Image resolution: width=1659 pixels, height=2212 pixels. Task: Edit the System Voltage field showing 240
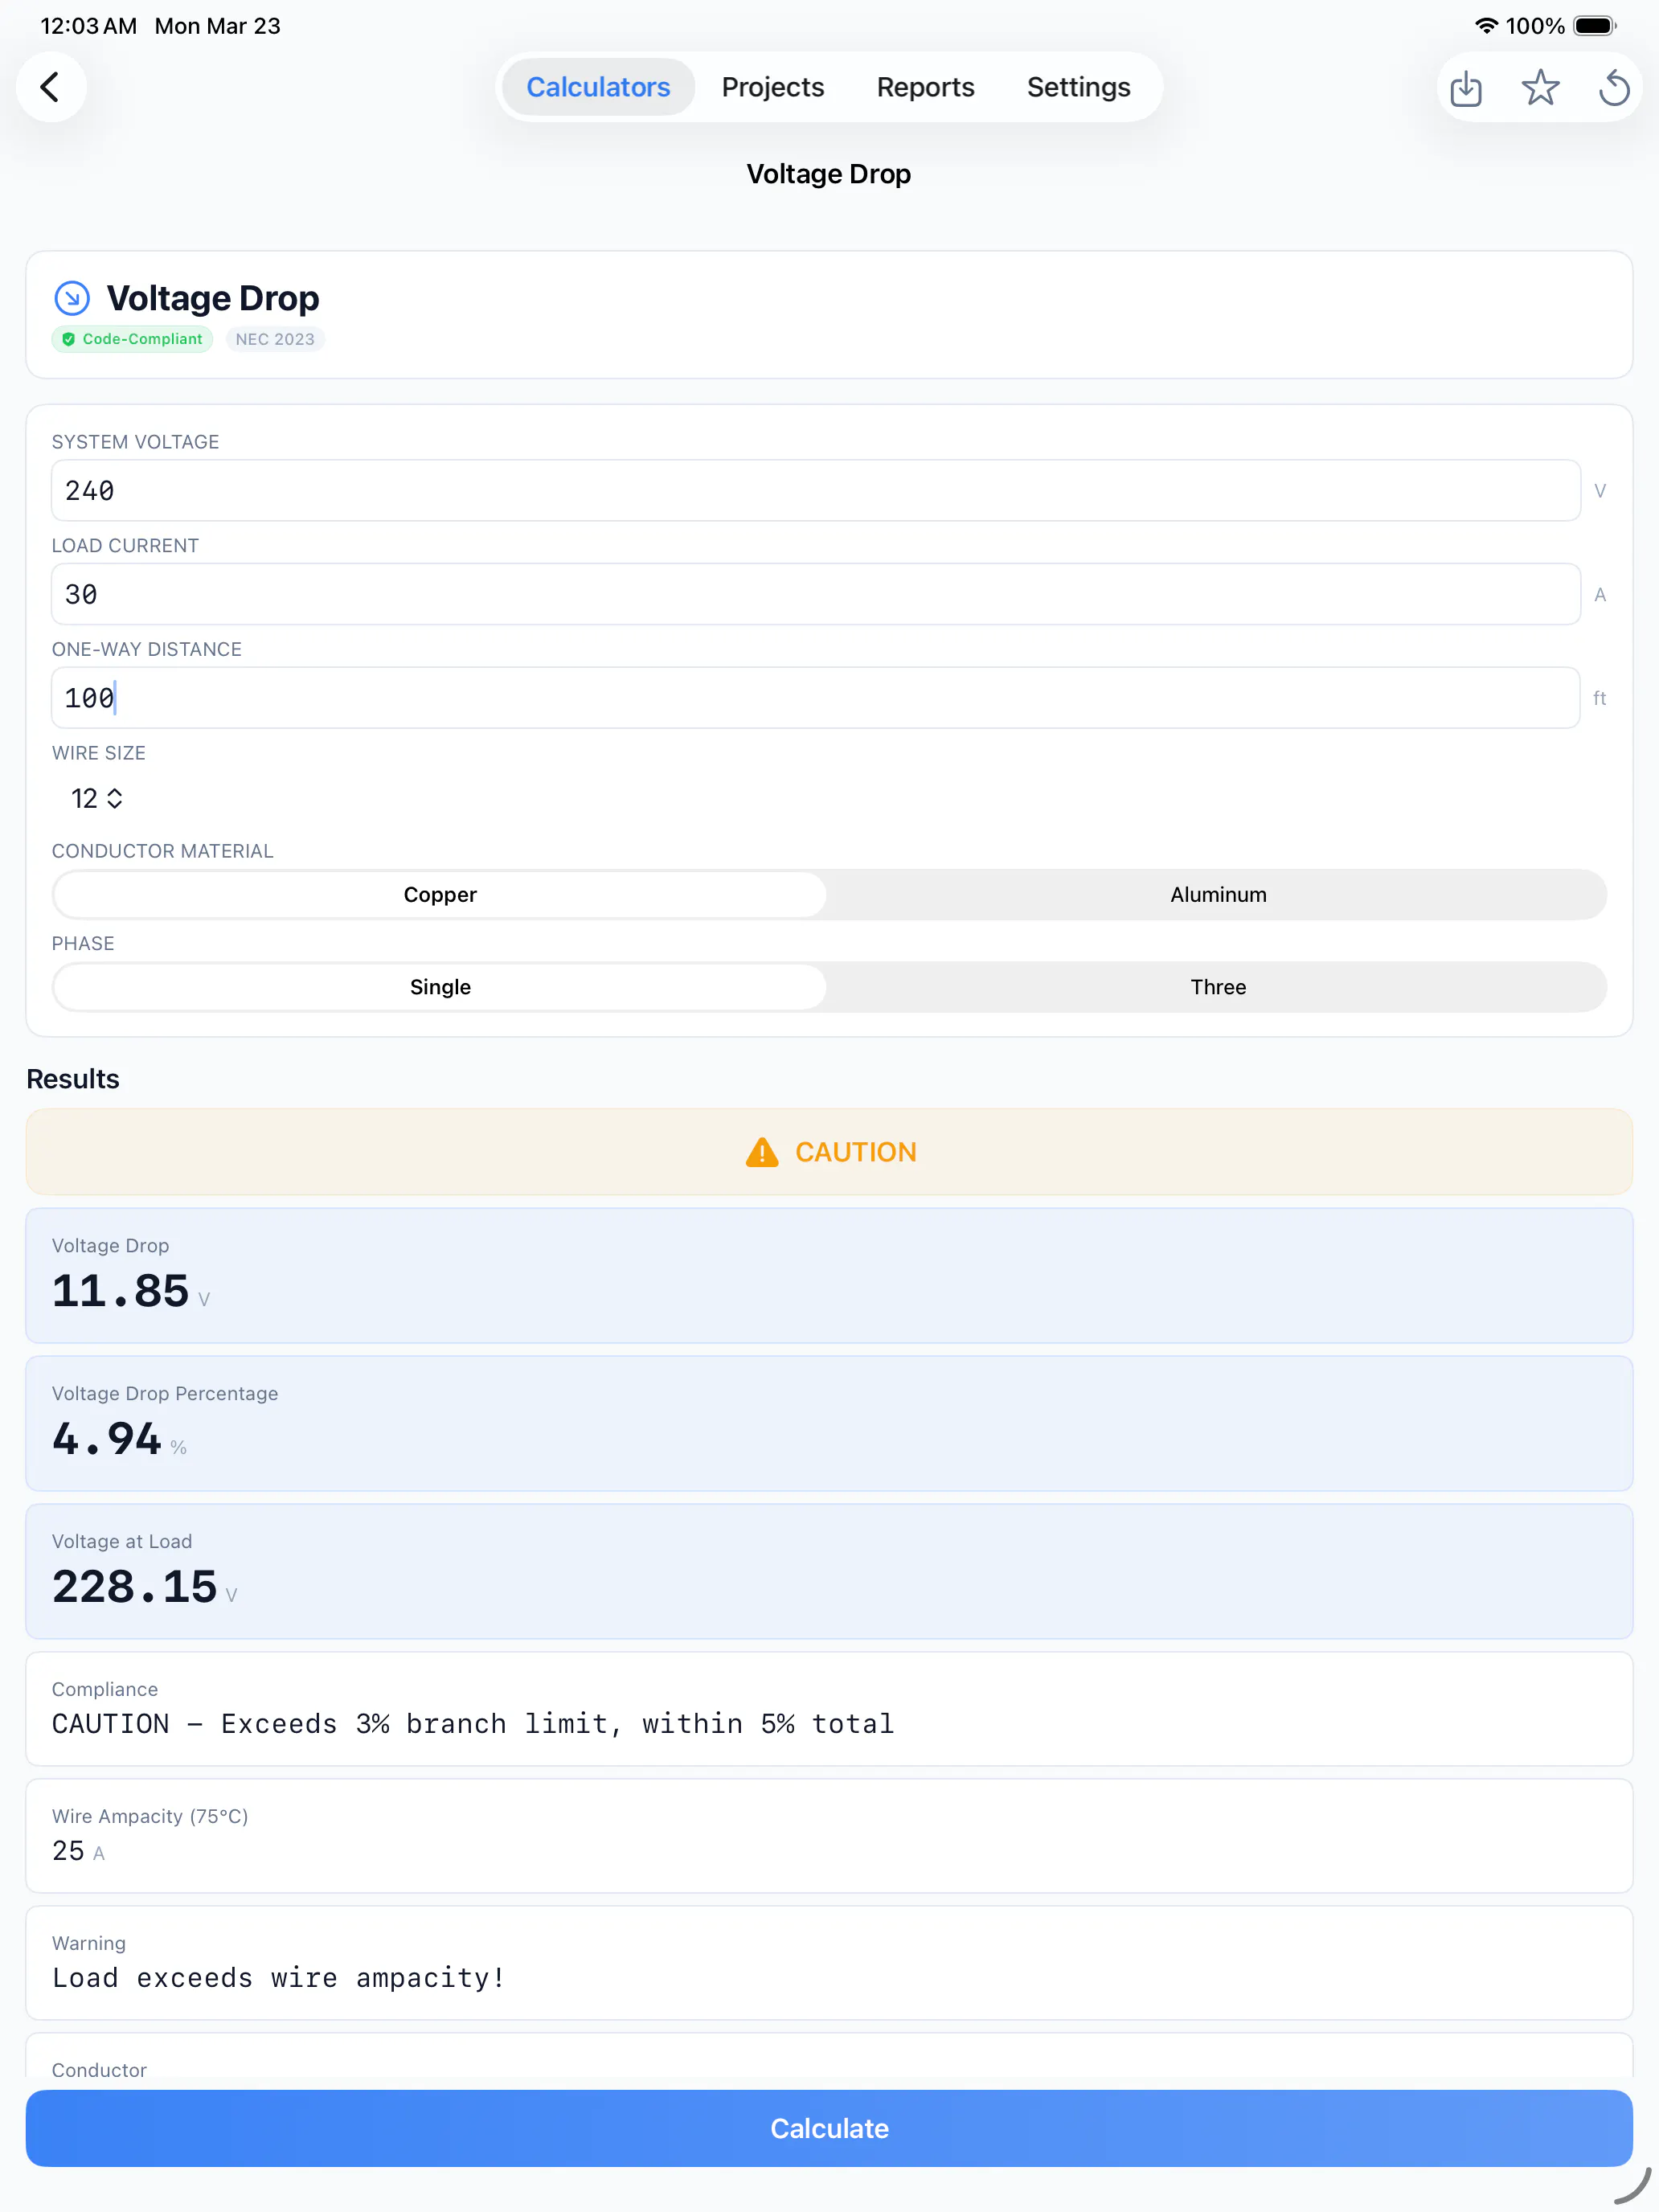(x=816, y=491)
